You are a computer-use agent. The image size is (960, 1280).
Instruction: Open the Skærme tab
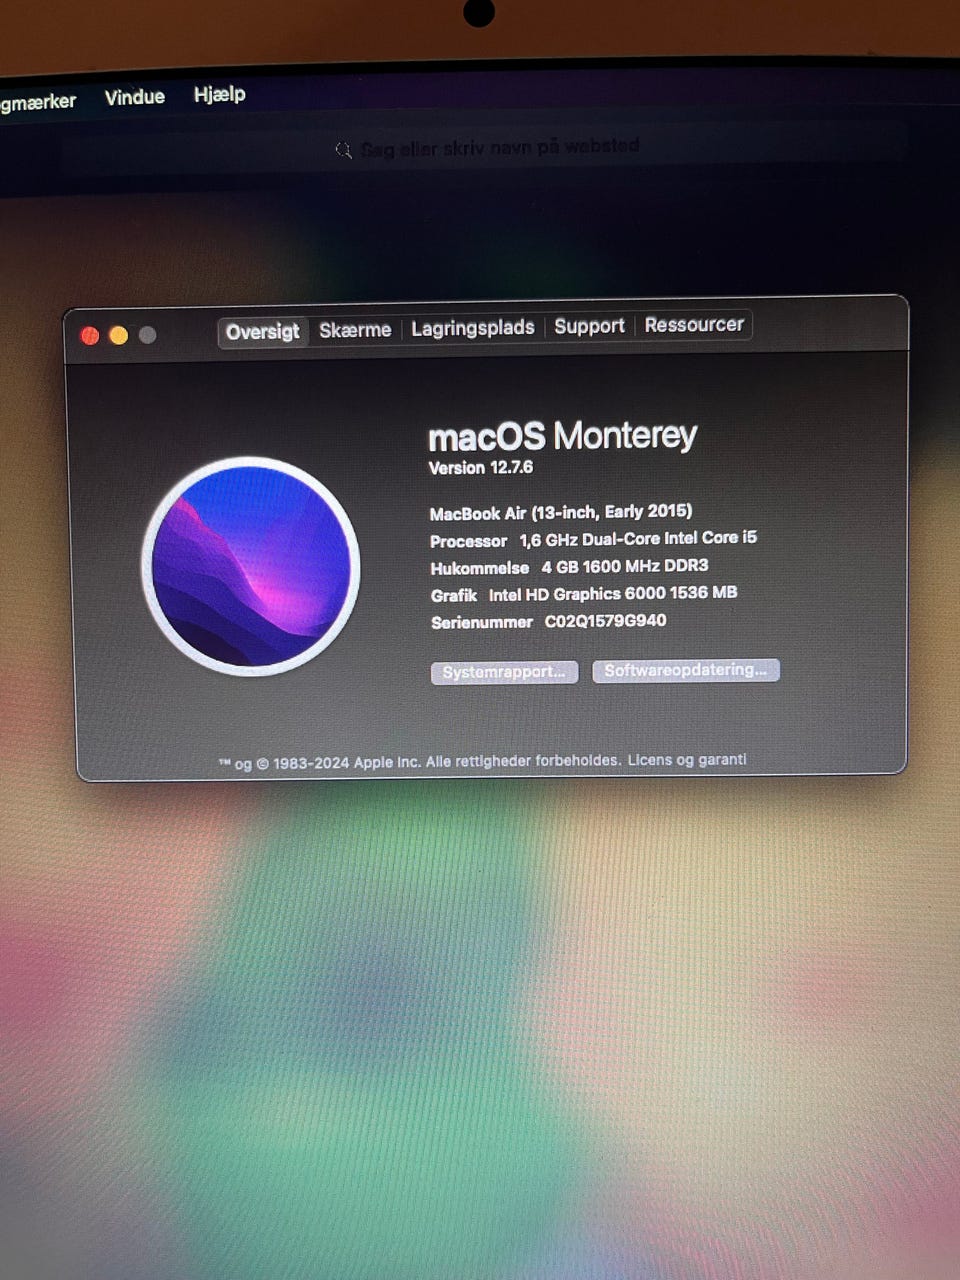[355, 329]
